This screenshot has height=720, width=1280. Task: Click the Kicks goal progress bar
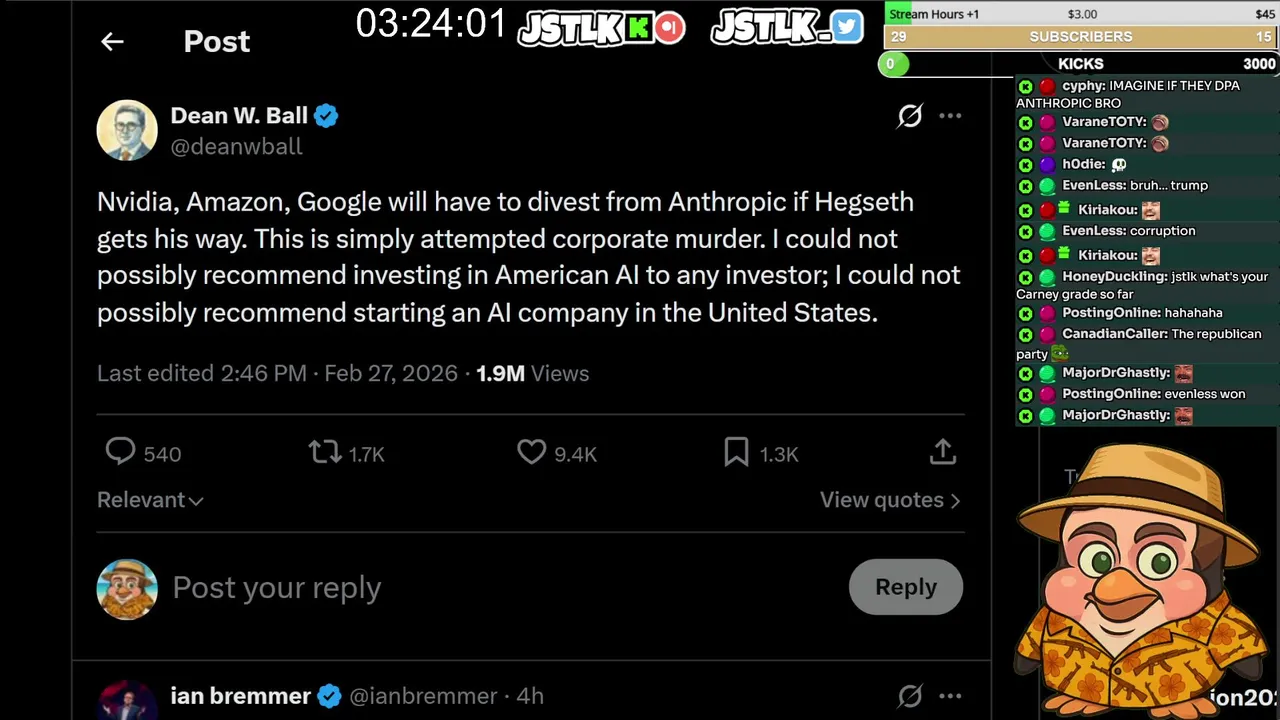[1080, 64]
